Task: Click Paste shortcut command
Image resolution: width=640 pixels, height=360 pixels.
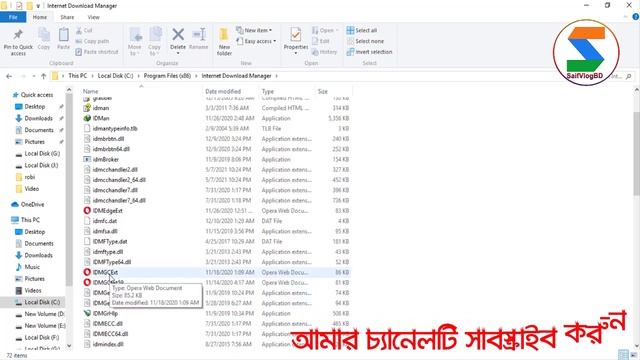Action: pyautogui.click(x=97, y=52)
